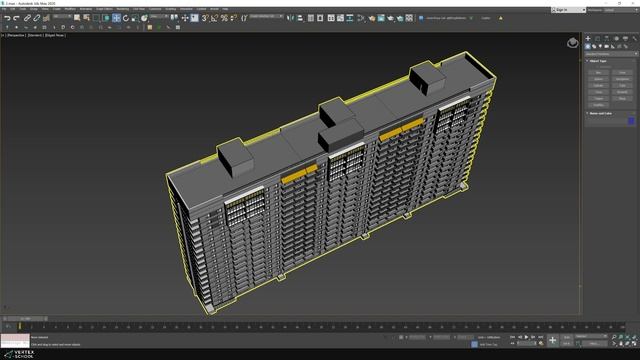Click the time slider handle

pos(25,318)
